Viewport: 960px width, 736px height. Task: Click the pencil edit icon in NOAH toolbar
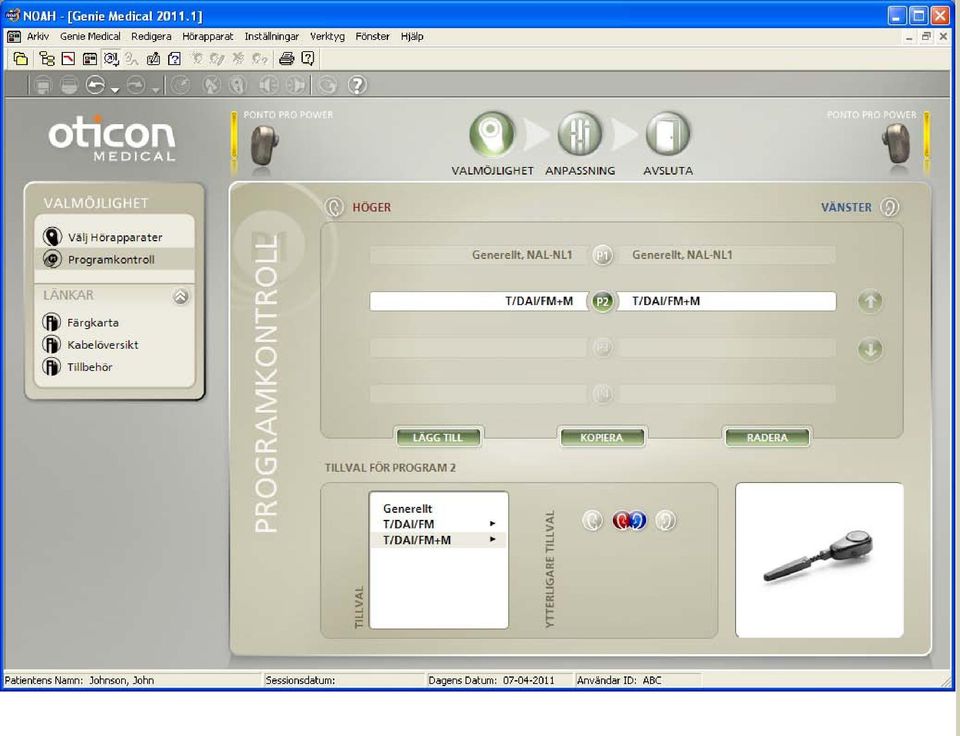[x=153, y=59]
